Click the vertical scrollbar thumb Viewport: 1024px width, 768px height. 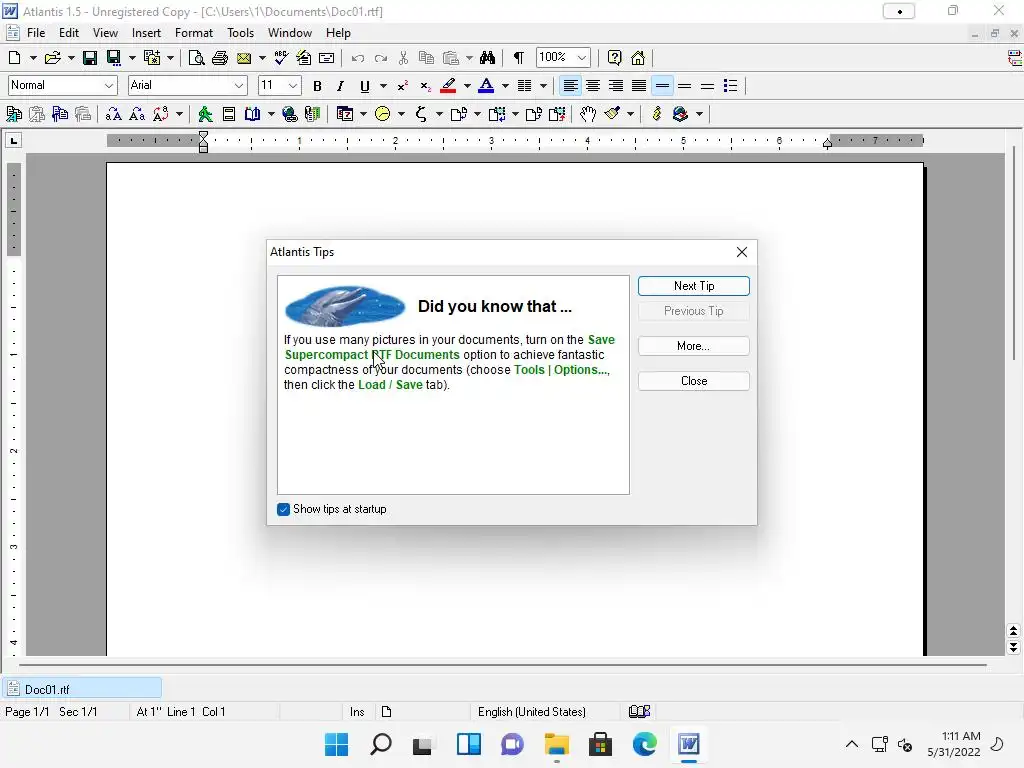[1014, 255]
